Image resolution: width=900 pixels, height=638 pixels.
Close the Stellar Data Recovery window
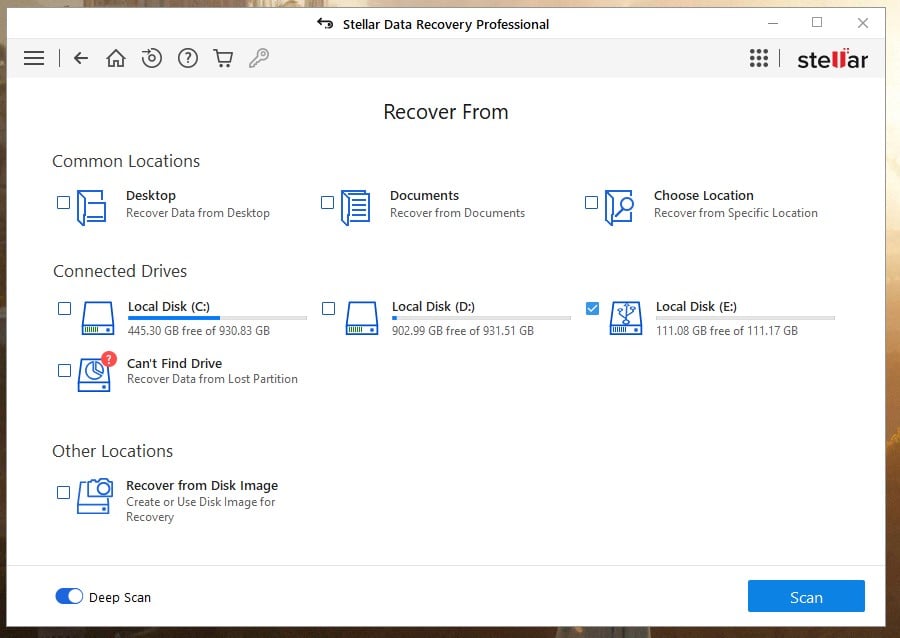click(x=863, y=23)
